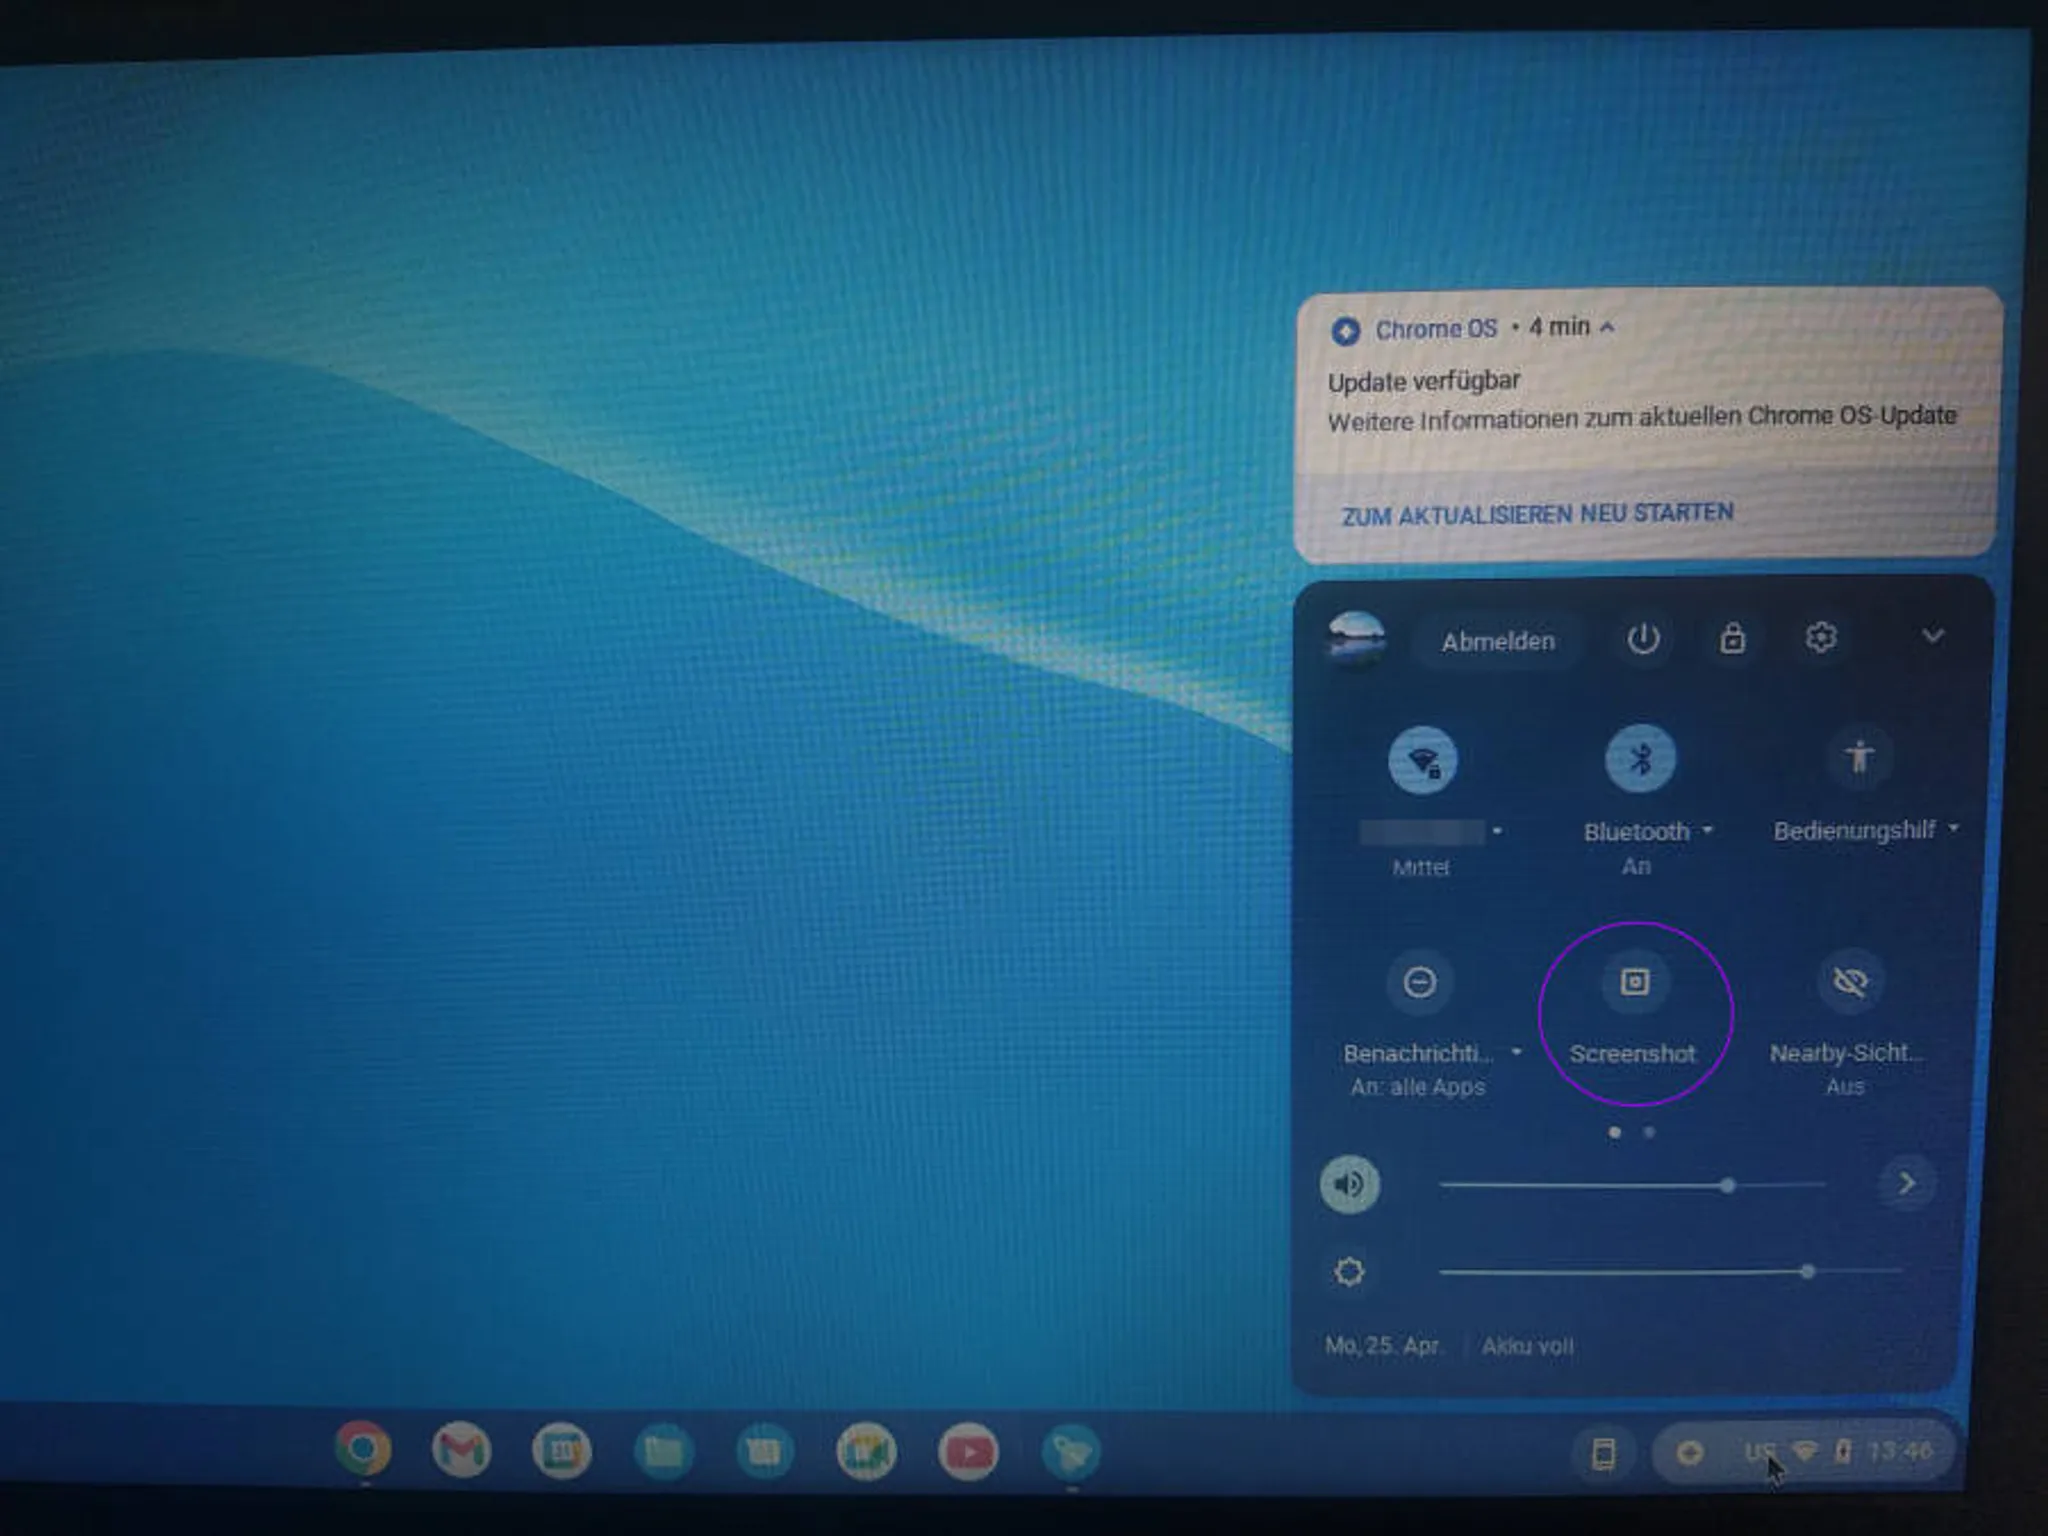The image size is (2048, 1536).
Task: Click the 'Mittel' Wi-Fi signal label
Action: pyautogui.click(x=1420, y=867)
